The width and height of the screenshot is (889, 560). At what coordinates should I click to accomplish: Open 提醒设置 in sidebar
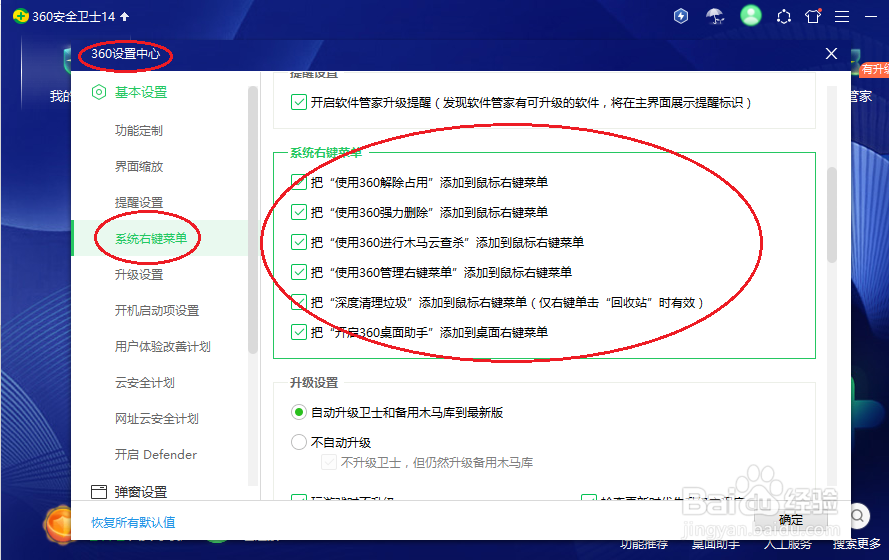click(x=139, y=202)
